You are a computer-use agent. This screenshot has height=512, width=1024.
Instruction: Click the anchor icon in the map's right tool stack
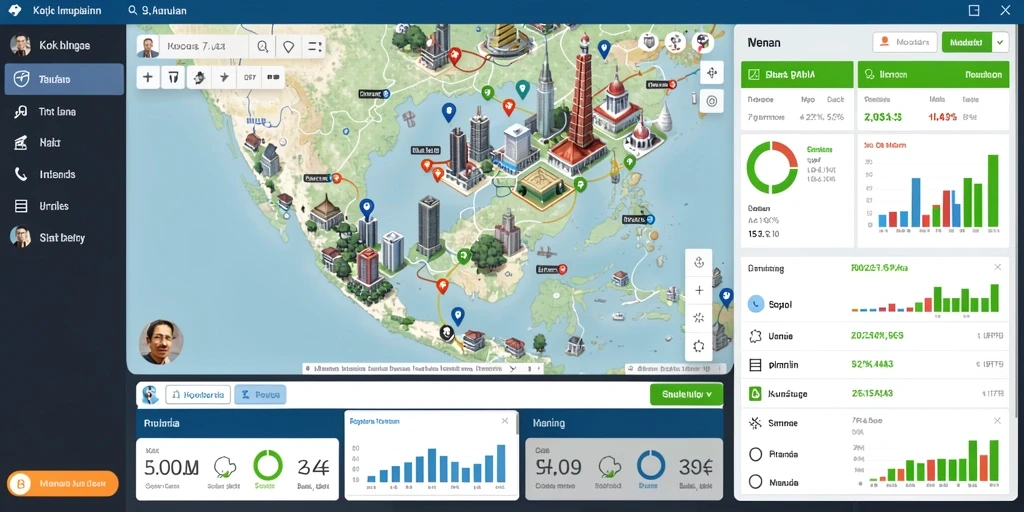click(699, 263)
